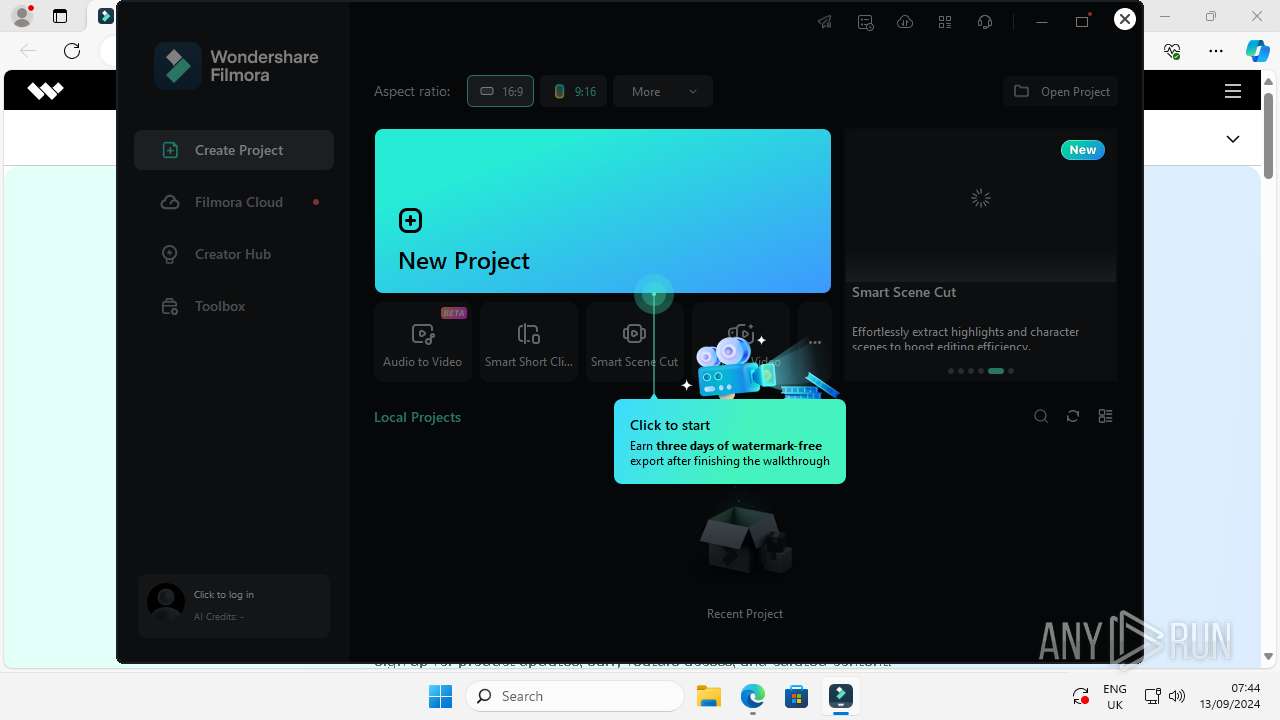
Task: Click the Click to start walkthrough tooltip
Action: pyautogui.click(x=730, y=442)
